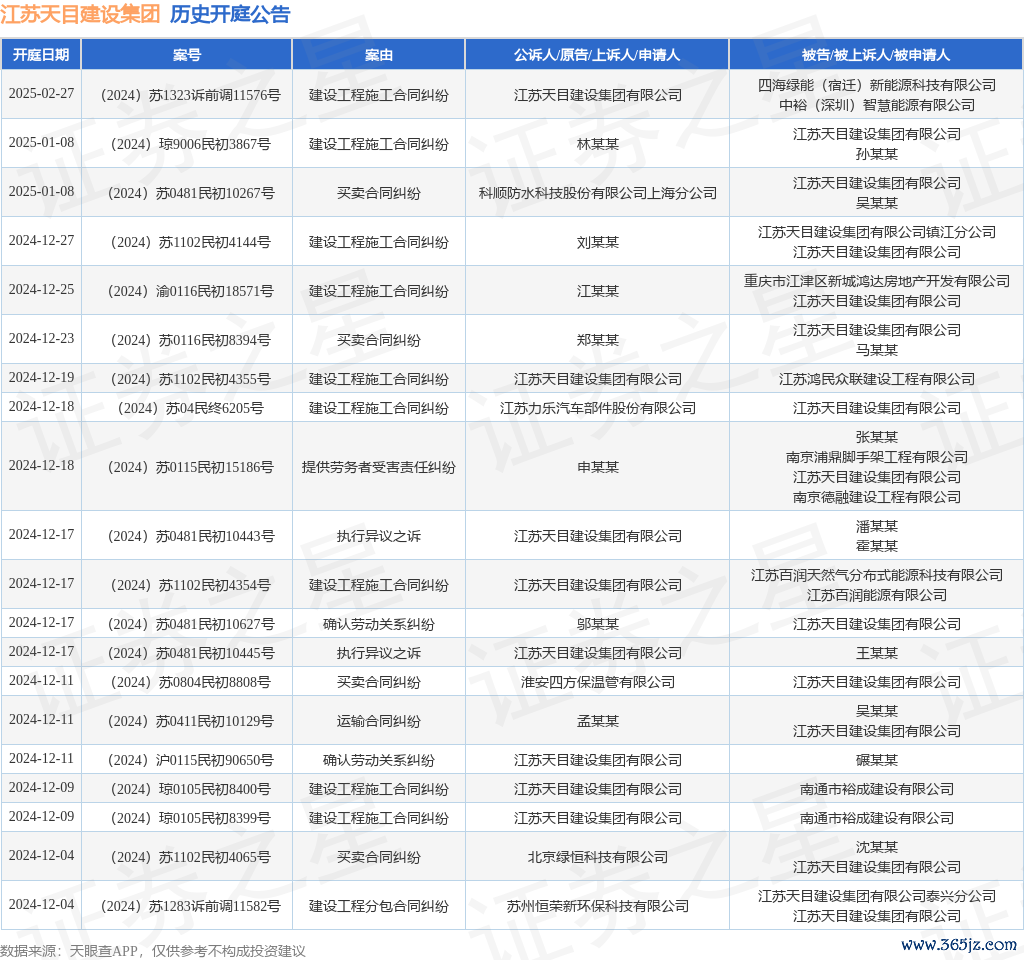This screenshot has height=960, width=1024.
Task: Click case number (2024)苏0804民初8808号
Action: (190, 682)
